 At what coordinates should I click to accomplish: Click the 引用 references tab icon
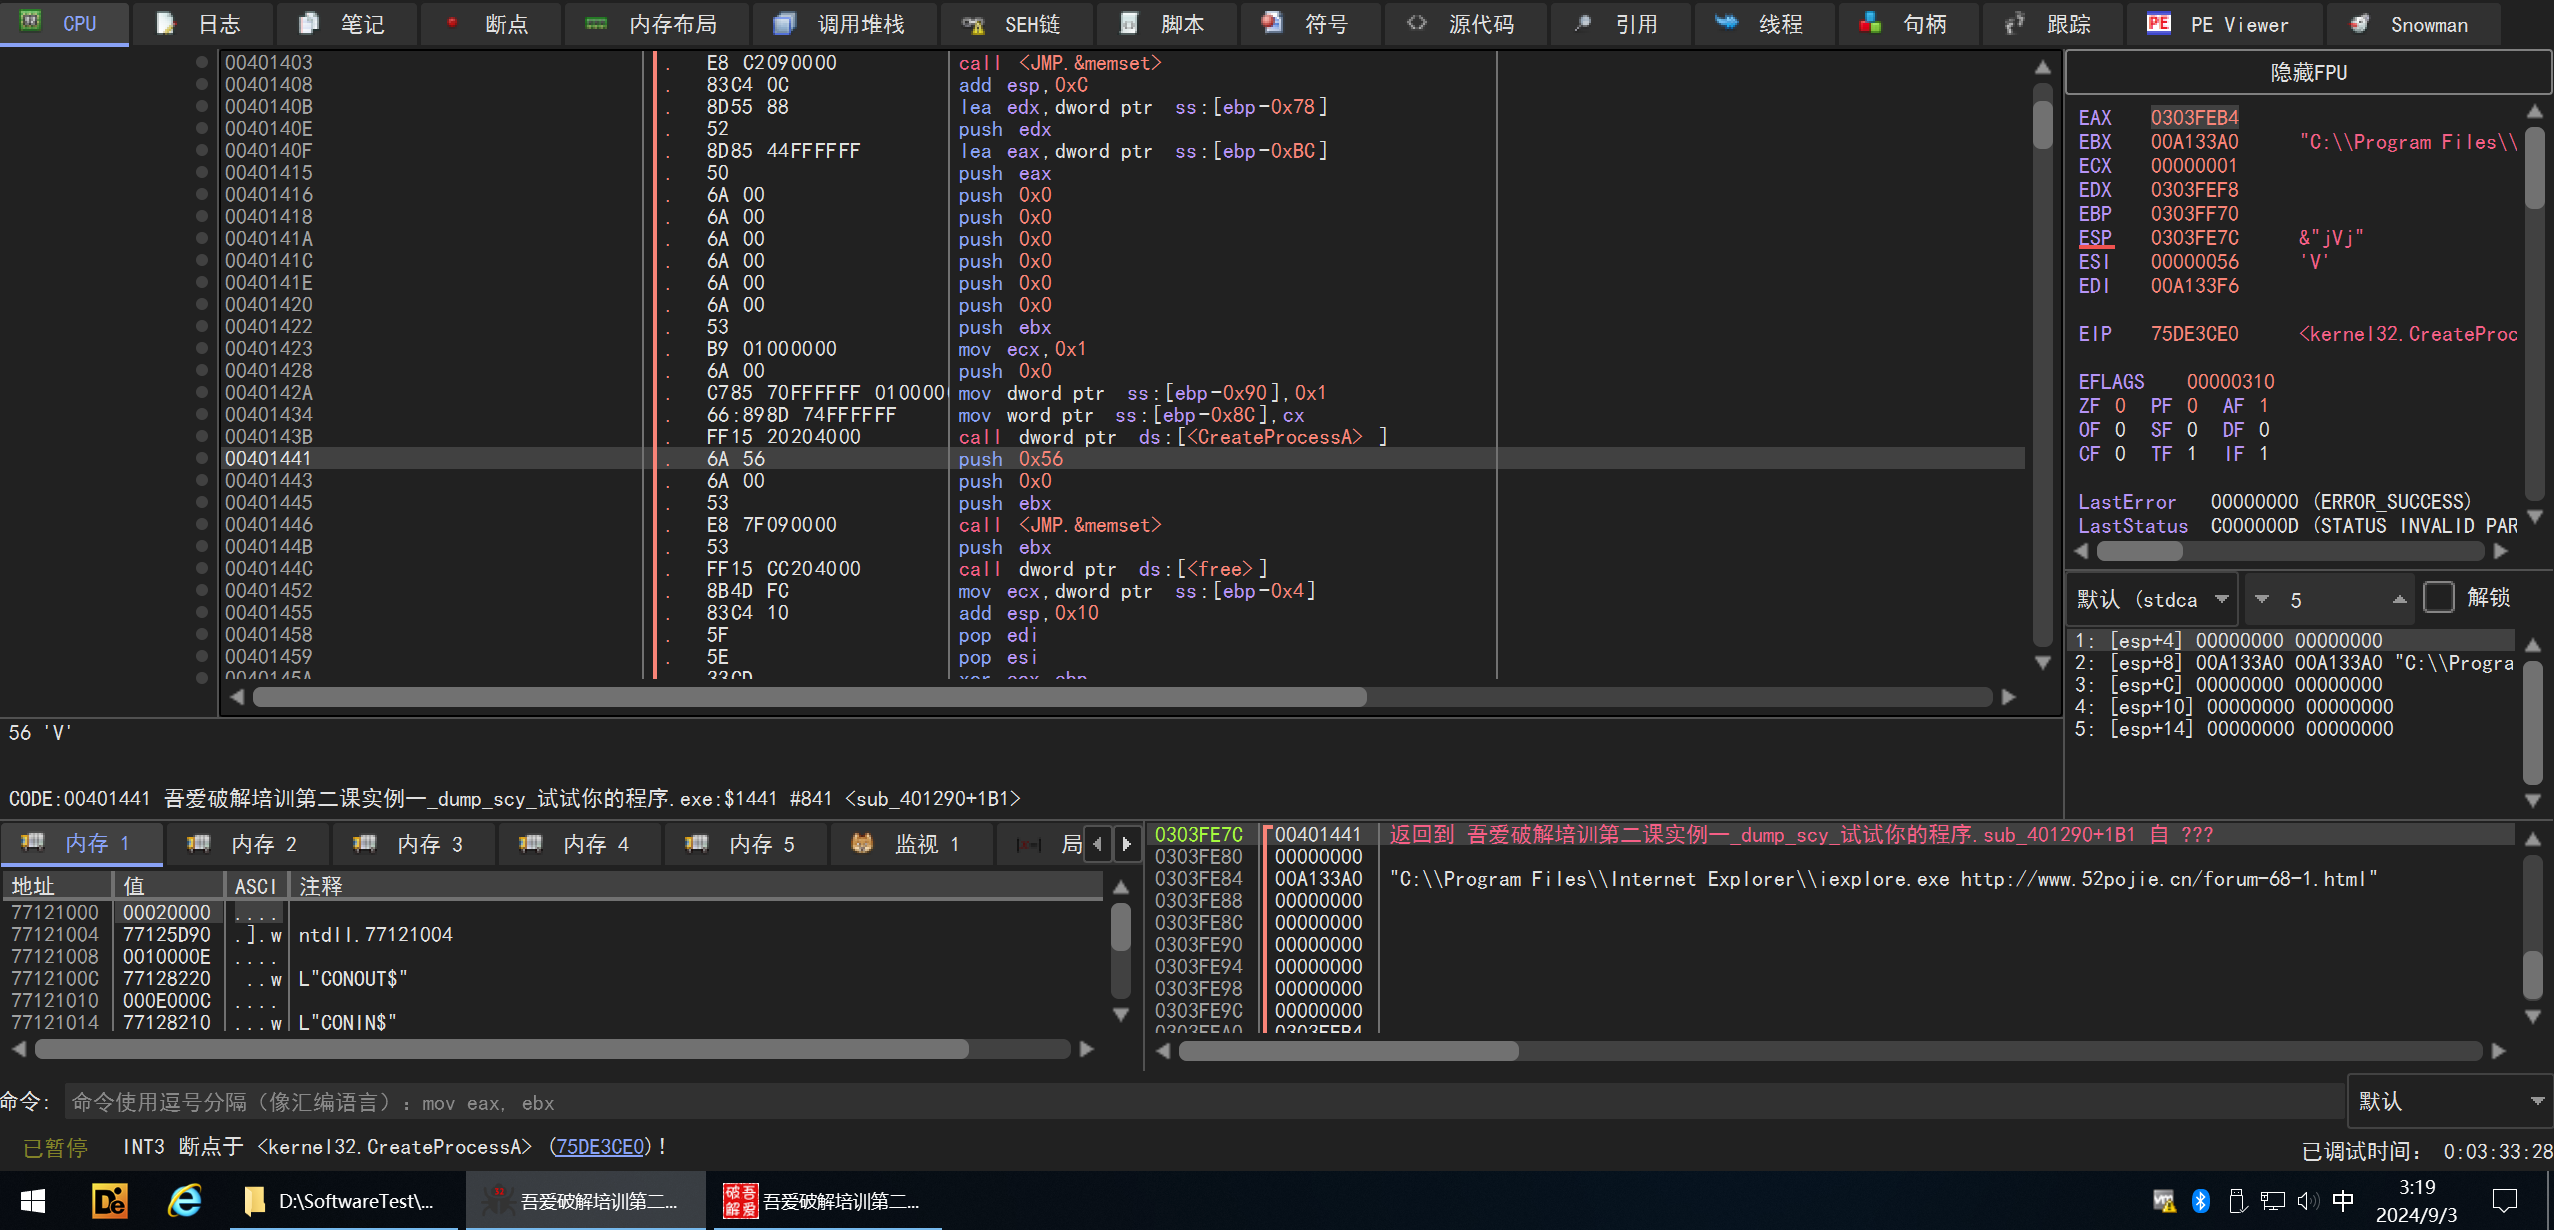(1583, 23)
